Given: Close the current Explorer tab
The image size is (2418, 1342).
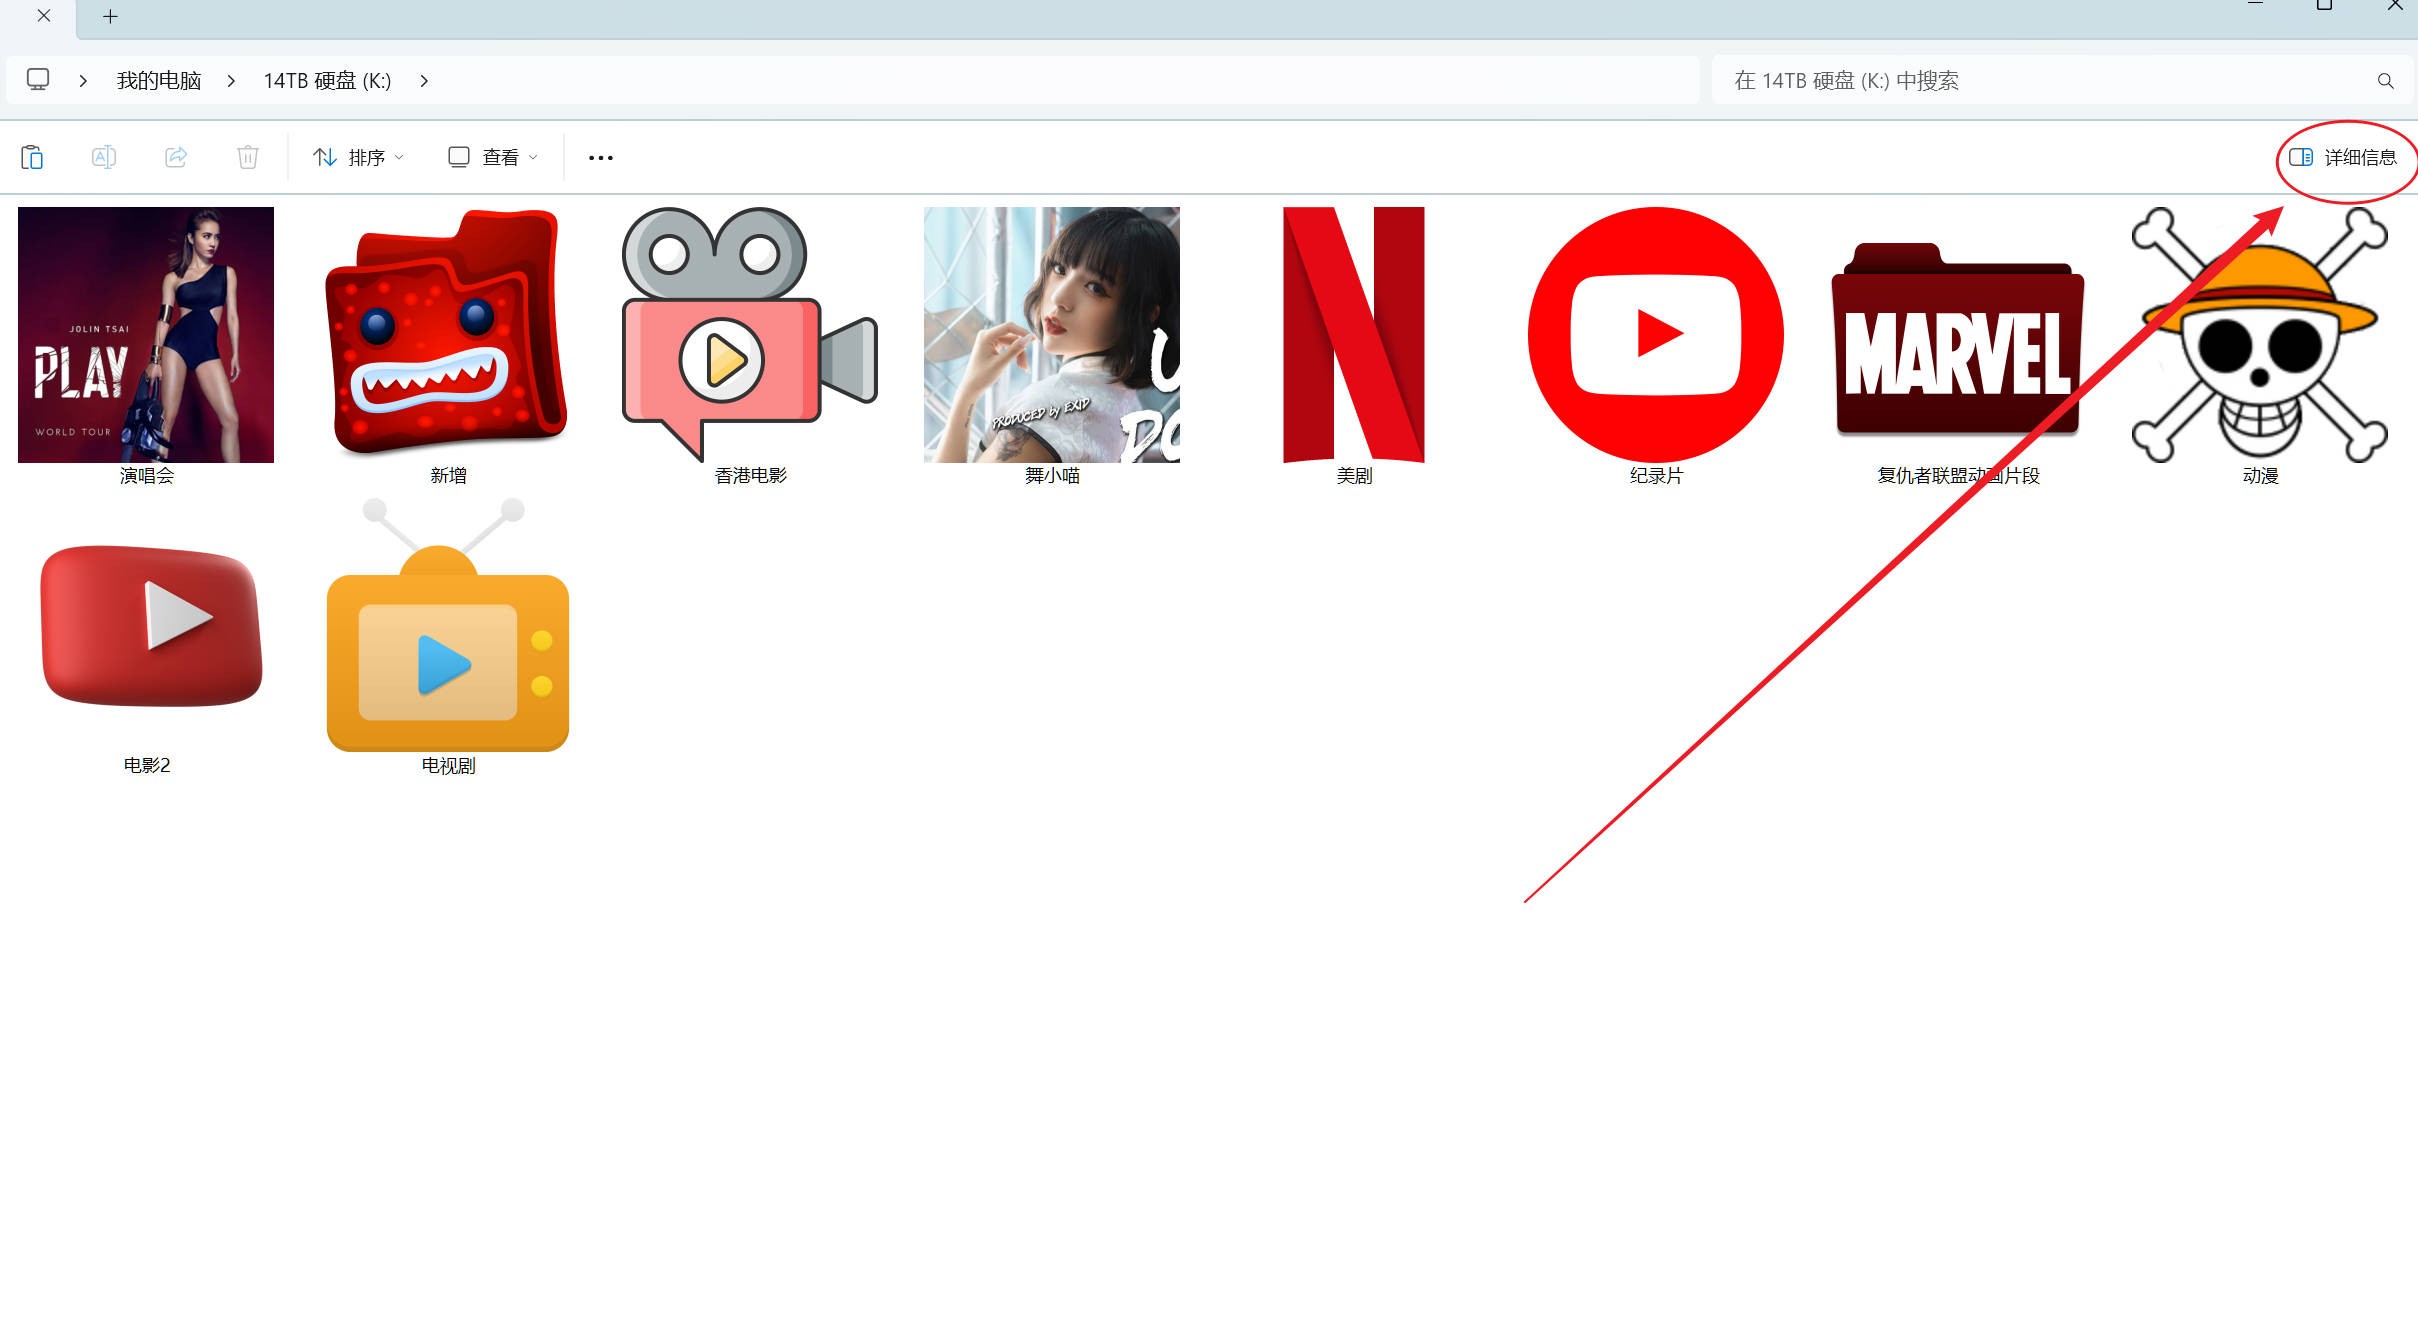Looking at the screenshot, I should tap(43, 16).
